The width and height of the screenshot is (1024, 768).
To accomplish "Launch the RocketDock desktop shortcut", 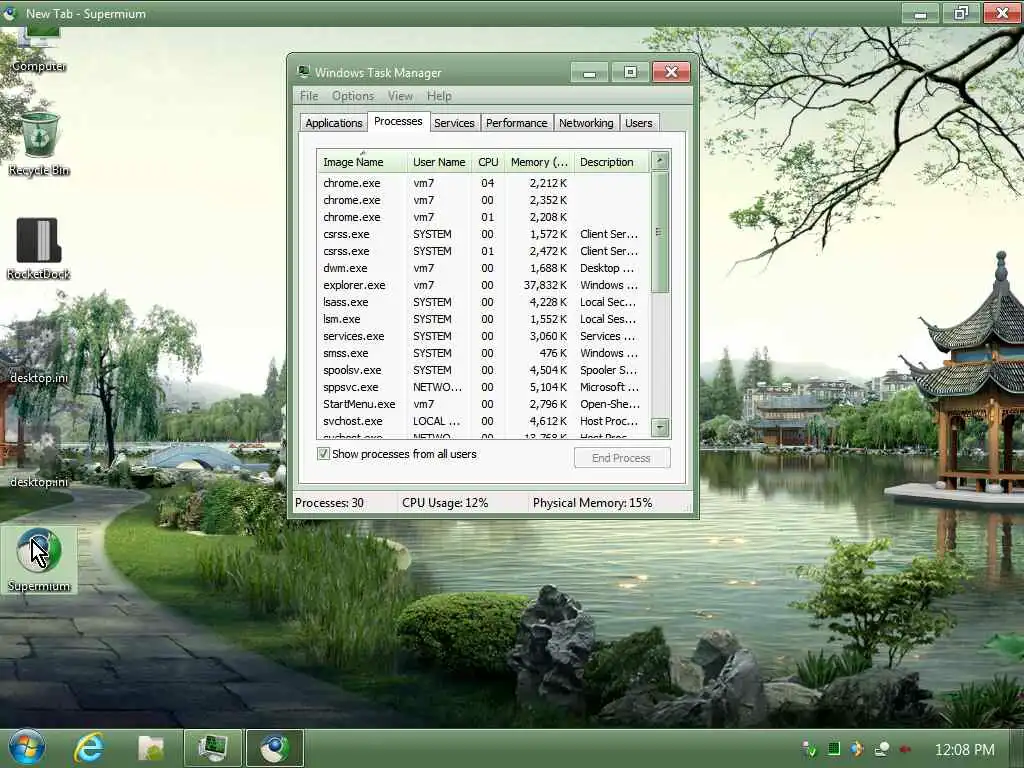I will (39, 248).
